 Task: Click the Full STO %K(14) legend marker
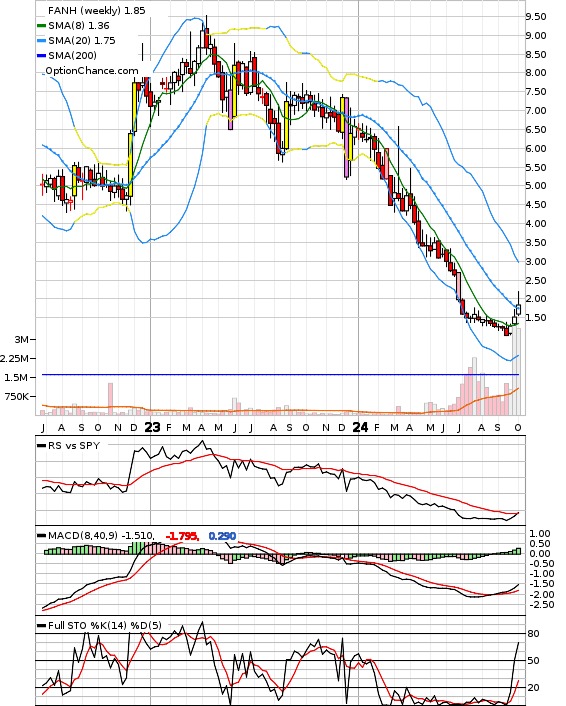pos(41,625)
